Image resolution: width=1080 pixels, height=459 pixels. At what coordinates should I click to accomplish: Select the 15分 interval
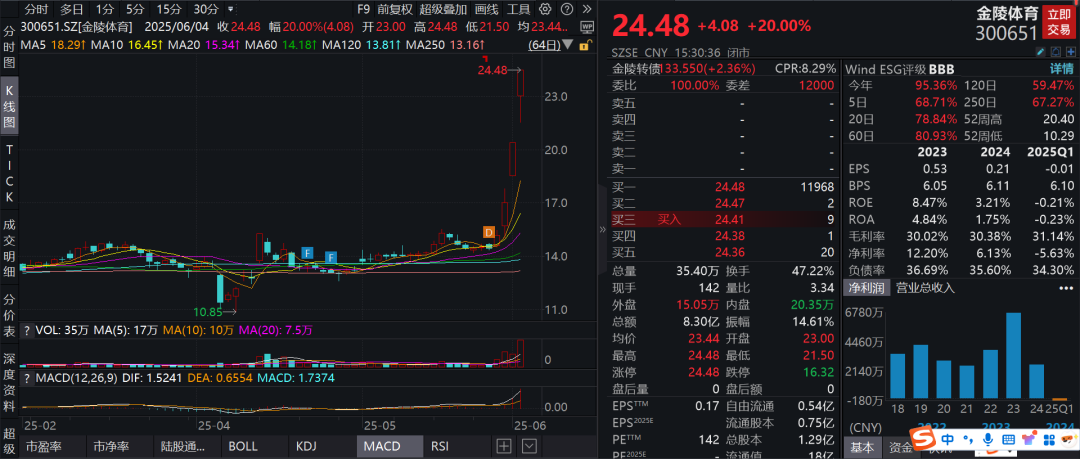point(168,9)
